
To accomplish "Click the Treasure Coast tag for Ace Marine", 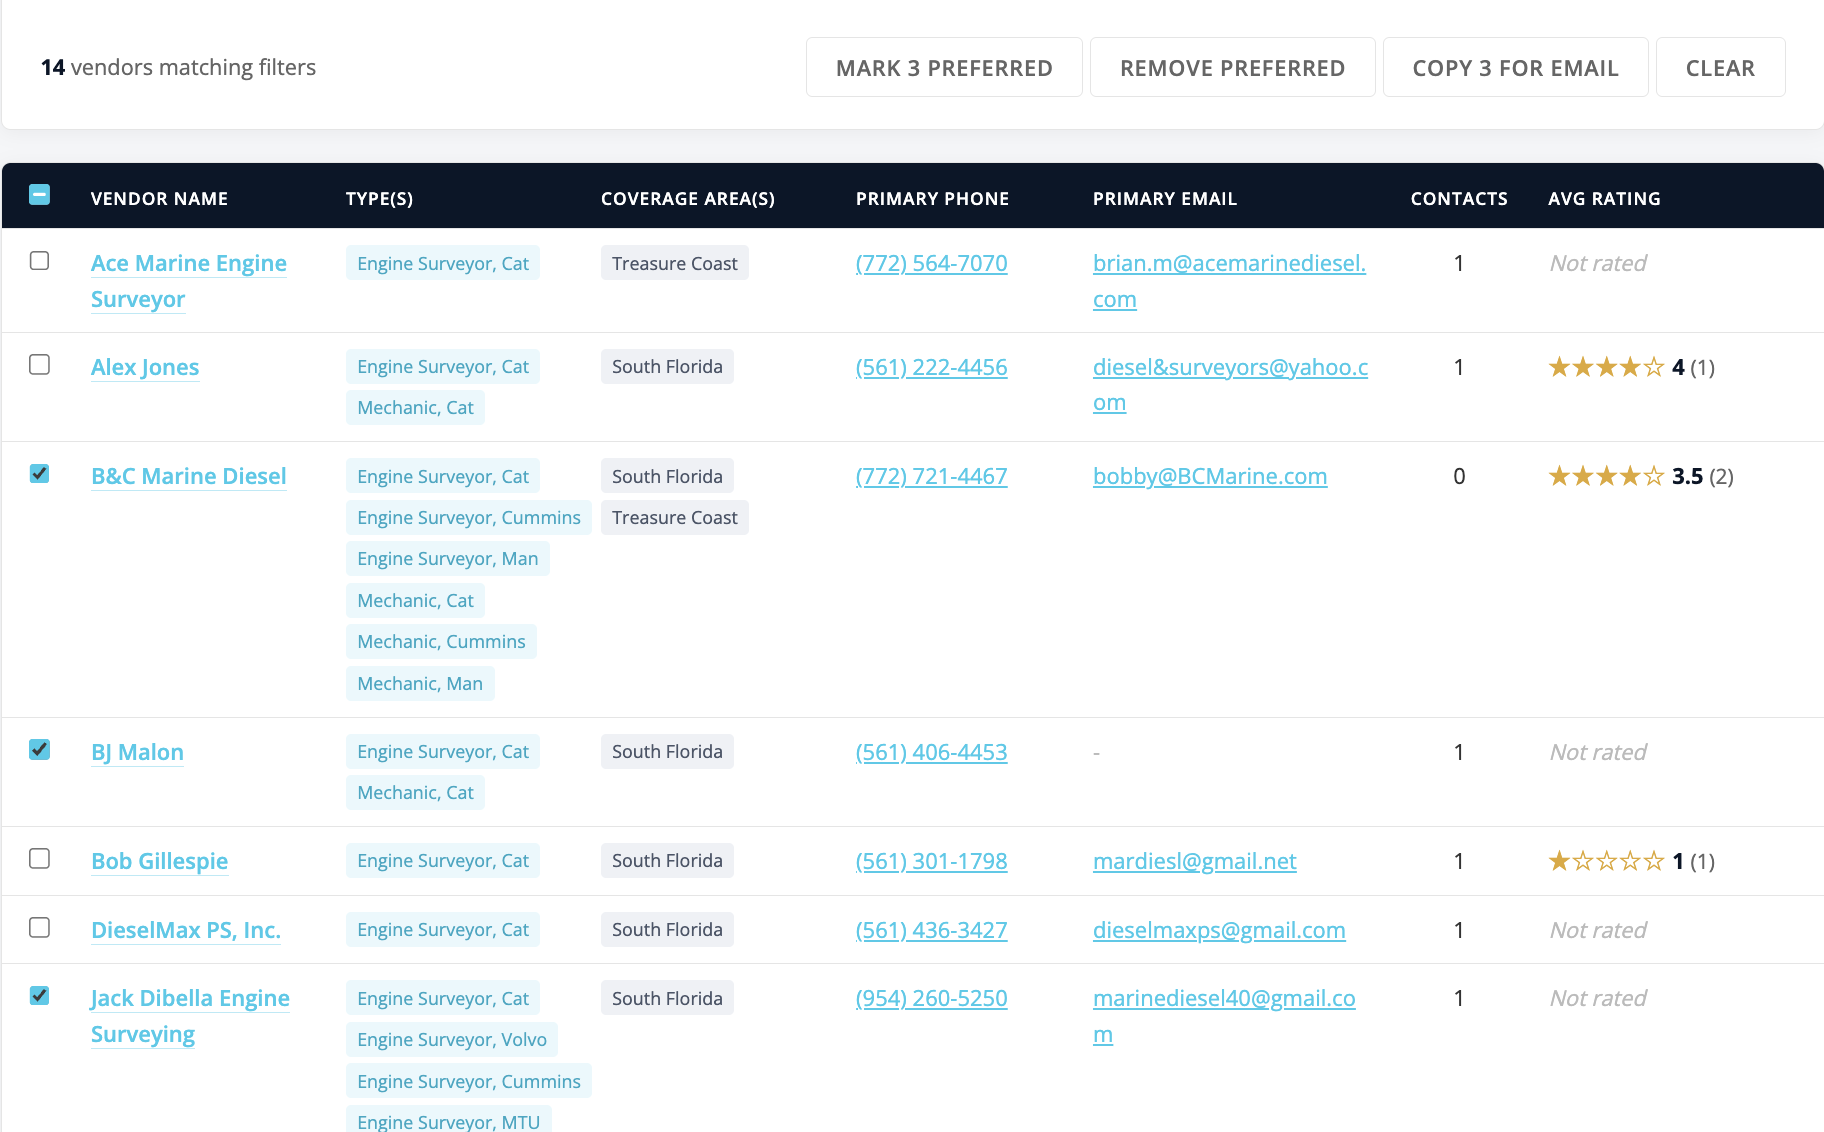I will [675, 263].
